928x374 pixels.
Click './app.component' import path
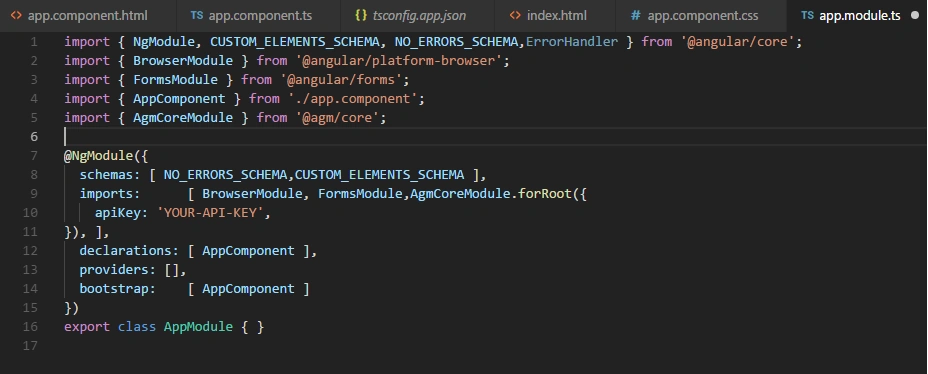coord(352,99)
